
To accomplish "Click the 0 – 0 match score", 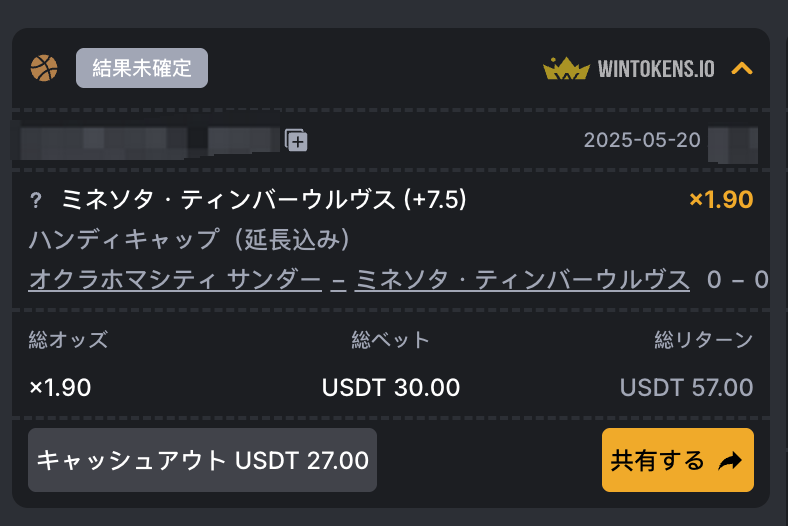I will pos(737,279).
